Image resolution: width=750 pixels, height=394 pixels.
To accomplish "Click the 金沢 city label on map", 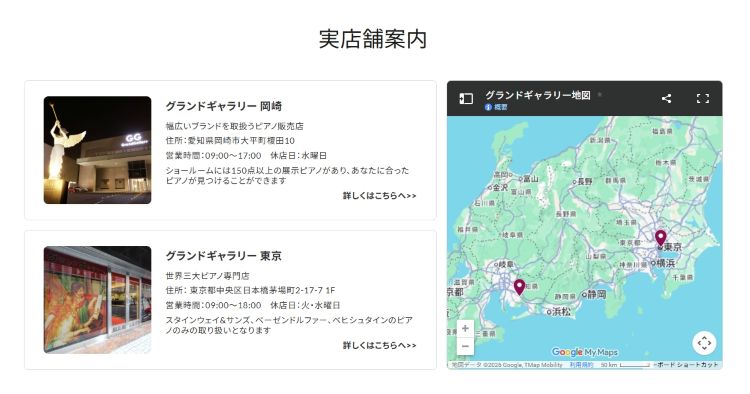I will click(x=500, y=187).
